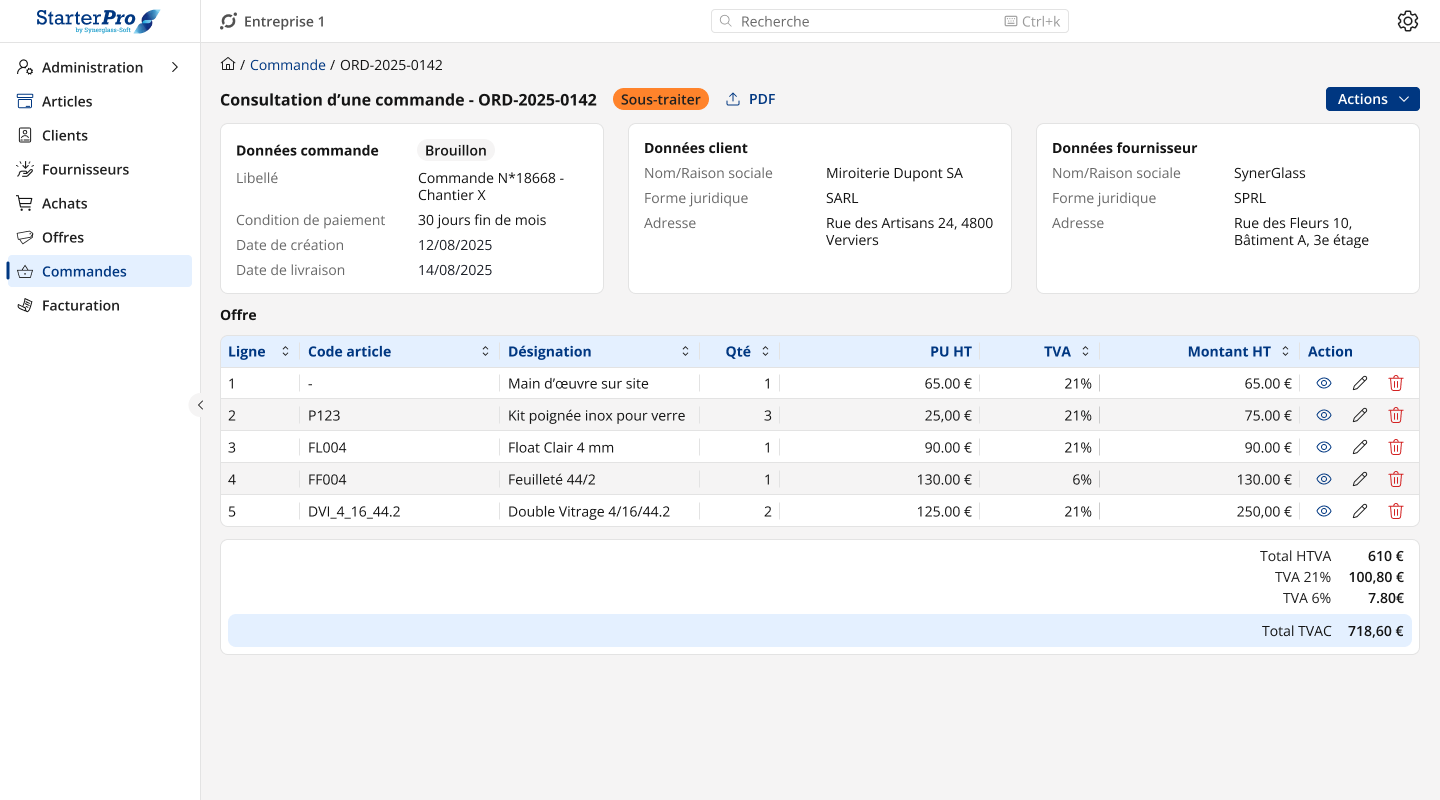Switch to the Offres section
This screenshot has width=1440, height=800.
(23, 237)
